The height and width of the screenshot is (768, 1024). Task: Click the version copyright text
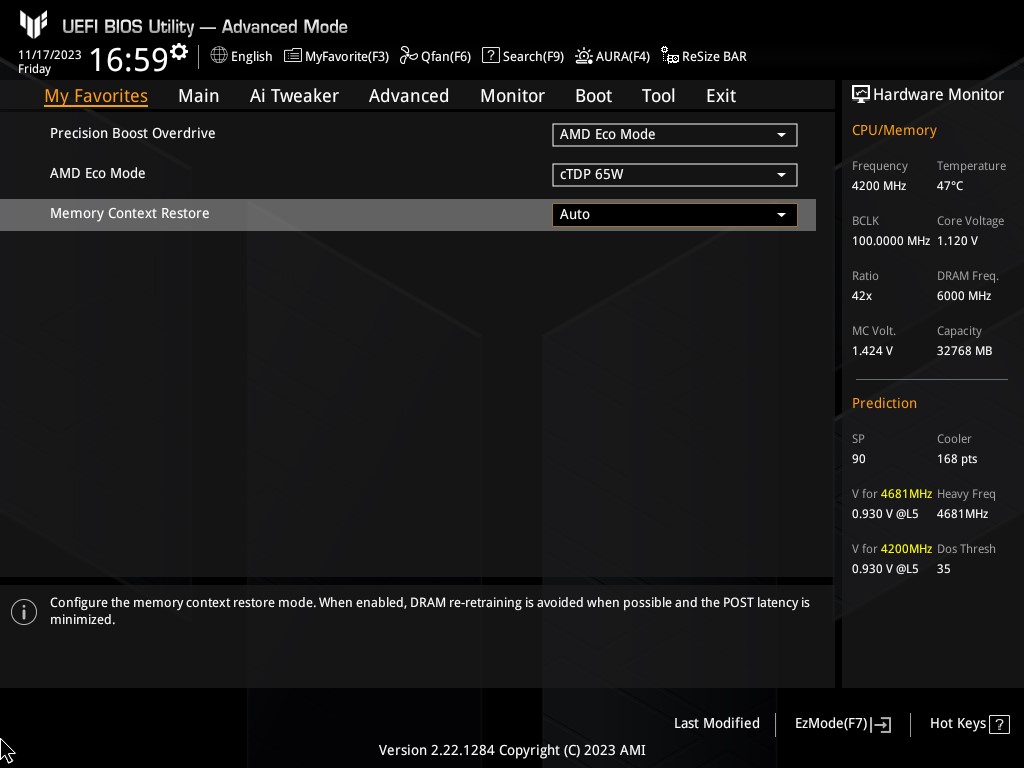click(x=512, y=750)
